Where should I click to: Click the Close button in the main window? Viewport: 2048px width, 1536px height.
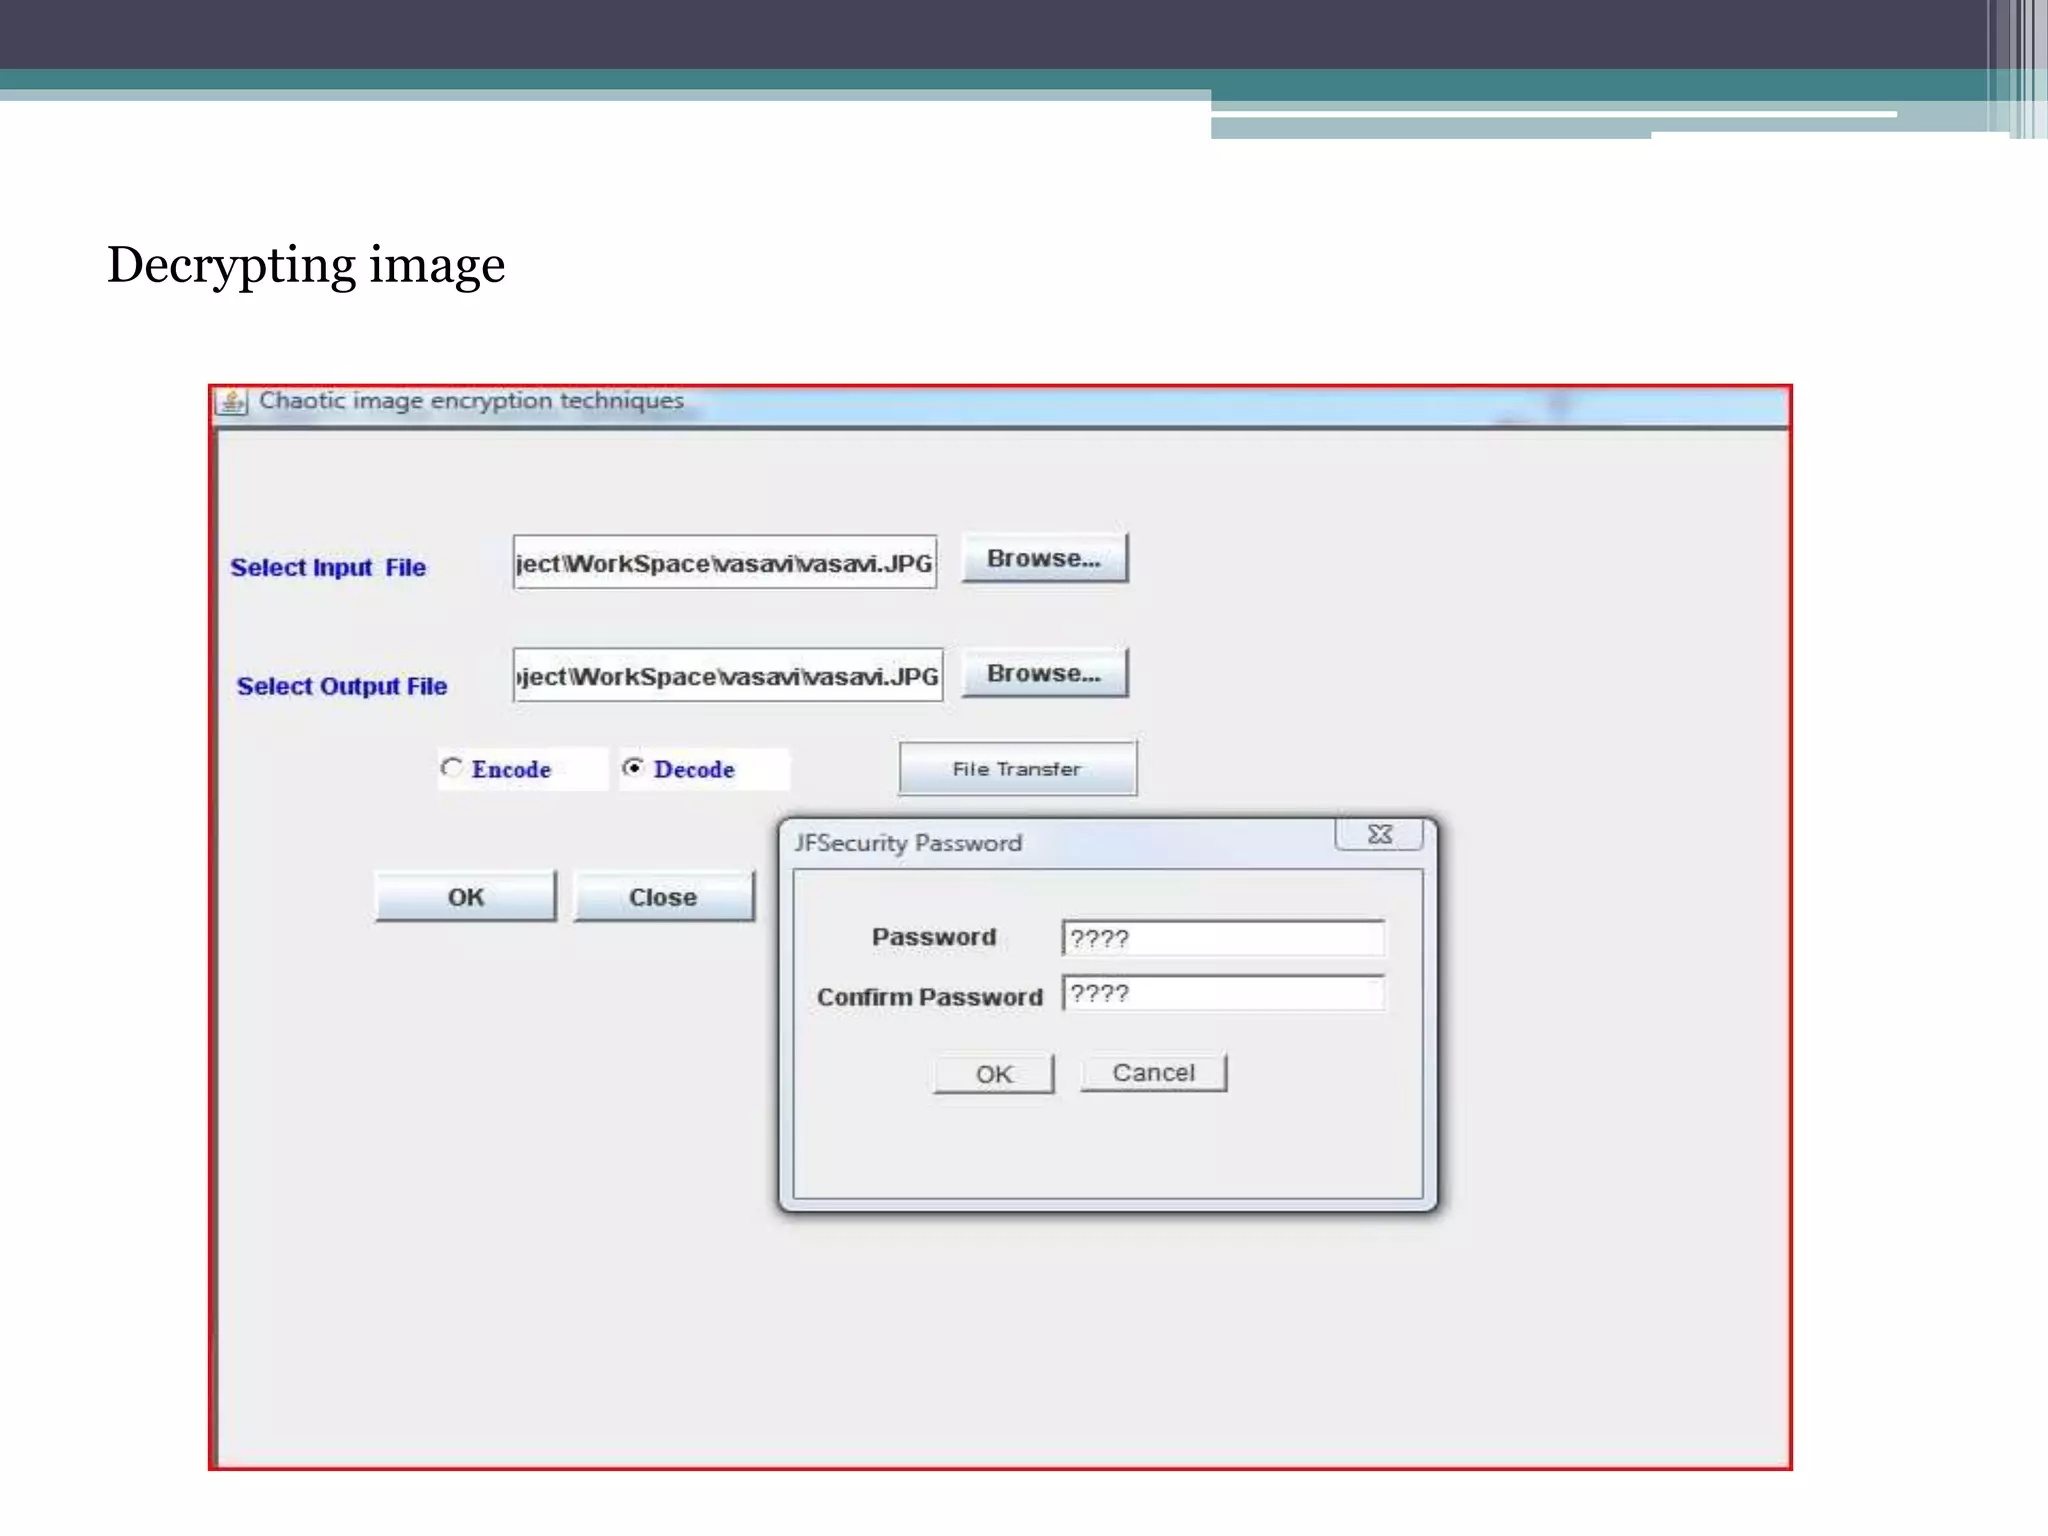click(663, 897)
